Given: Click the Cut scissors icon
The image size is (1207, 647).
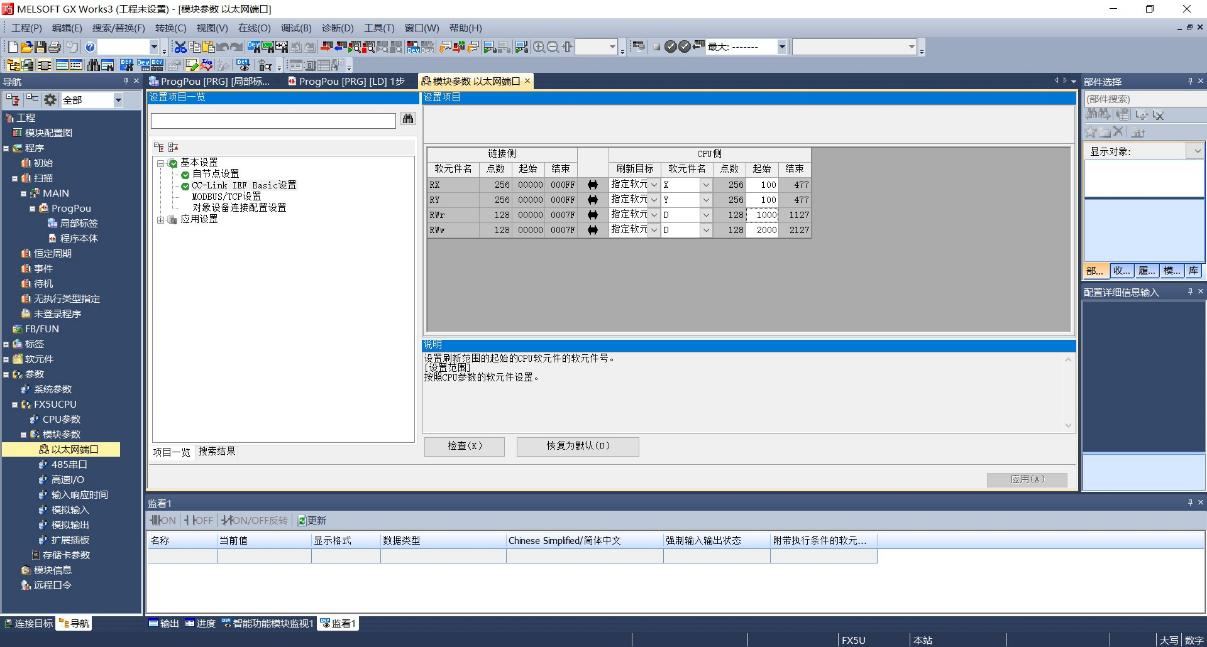Looking at the screenshot, I should coord(180,47).
